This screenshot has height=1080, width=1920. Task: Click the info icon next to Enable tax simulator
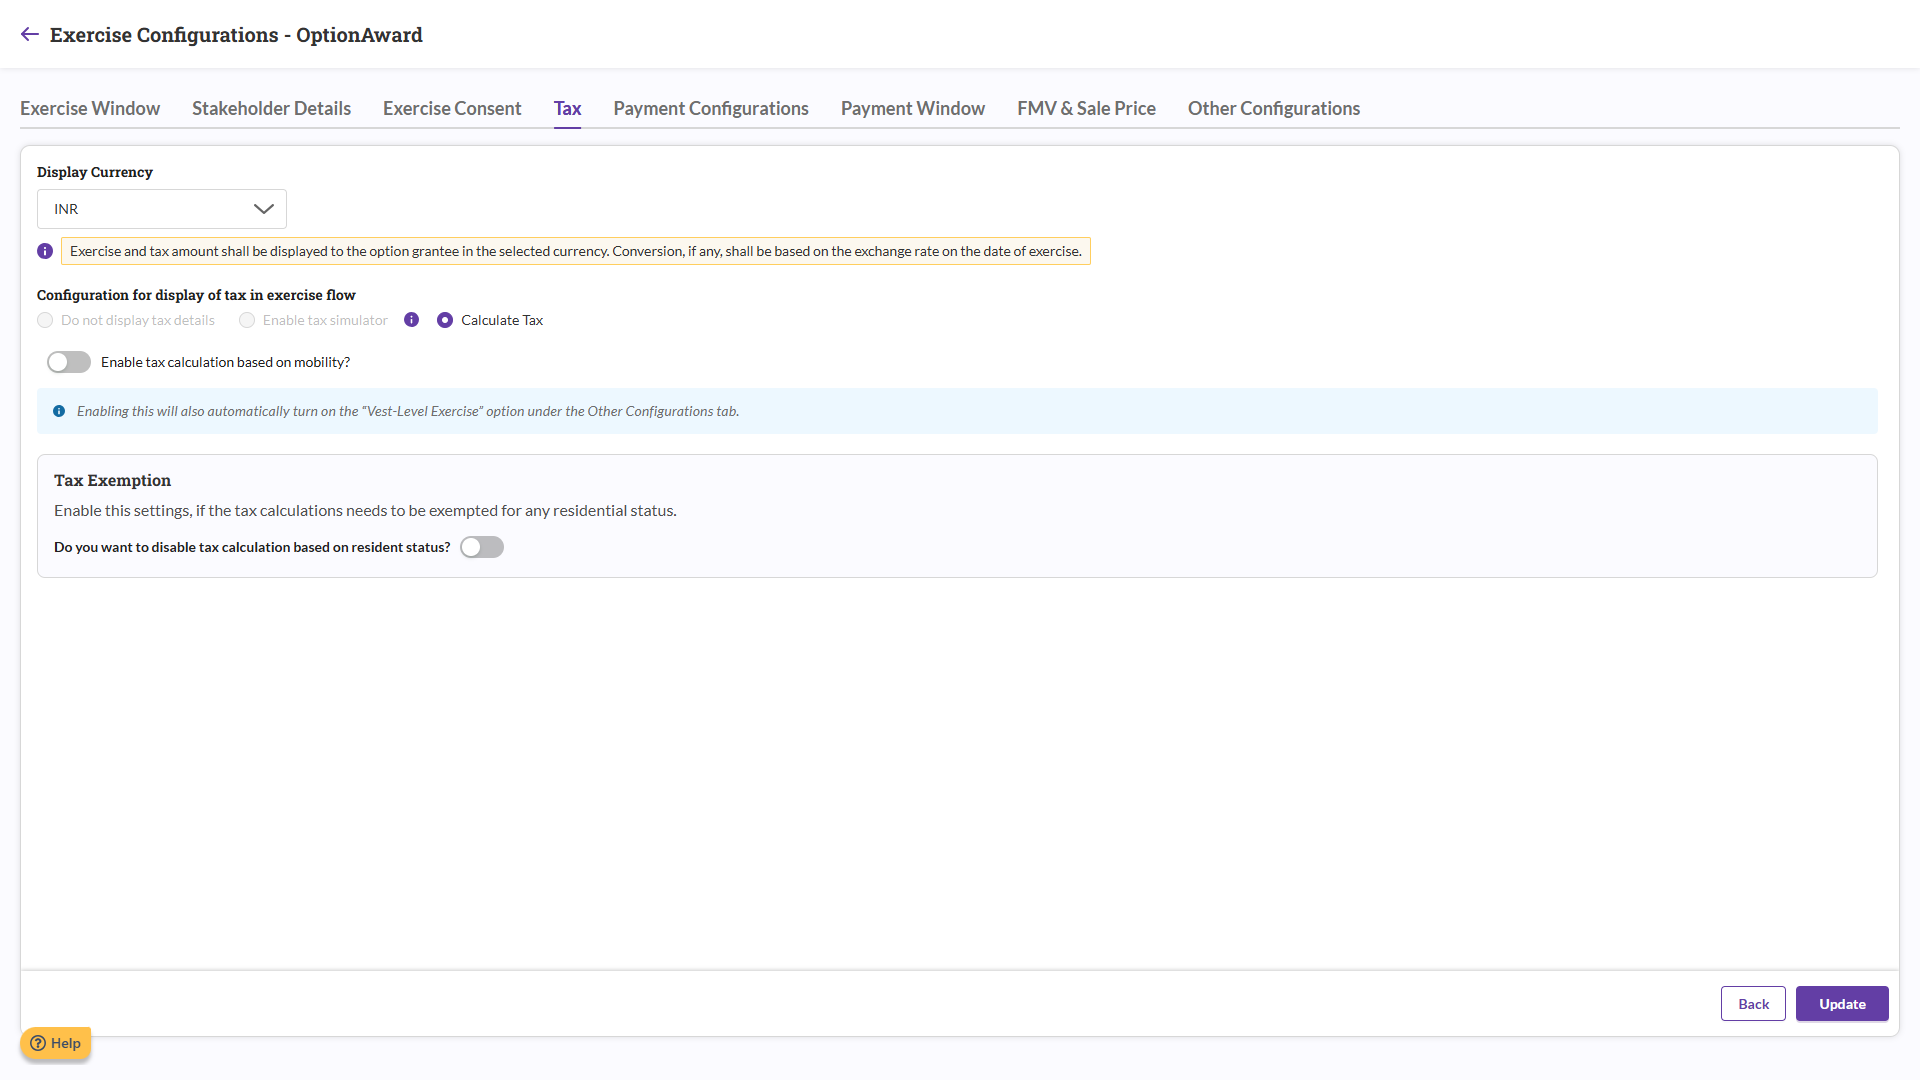411,320
